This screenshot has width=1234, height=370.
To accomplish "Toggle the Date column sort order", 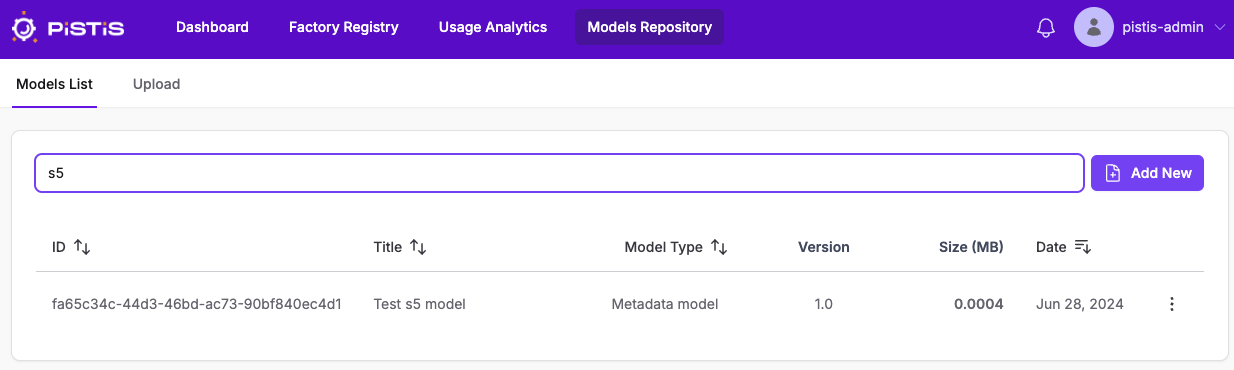I will tap(1083, 247).
